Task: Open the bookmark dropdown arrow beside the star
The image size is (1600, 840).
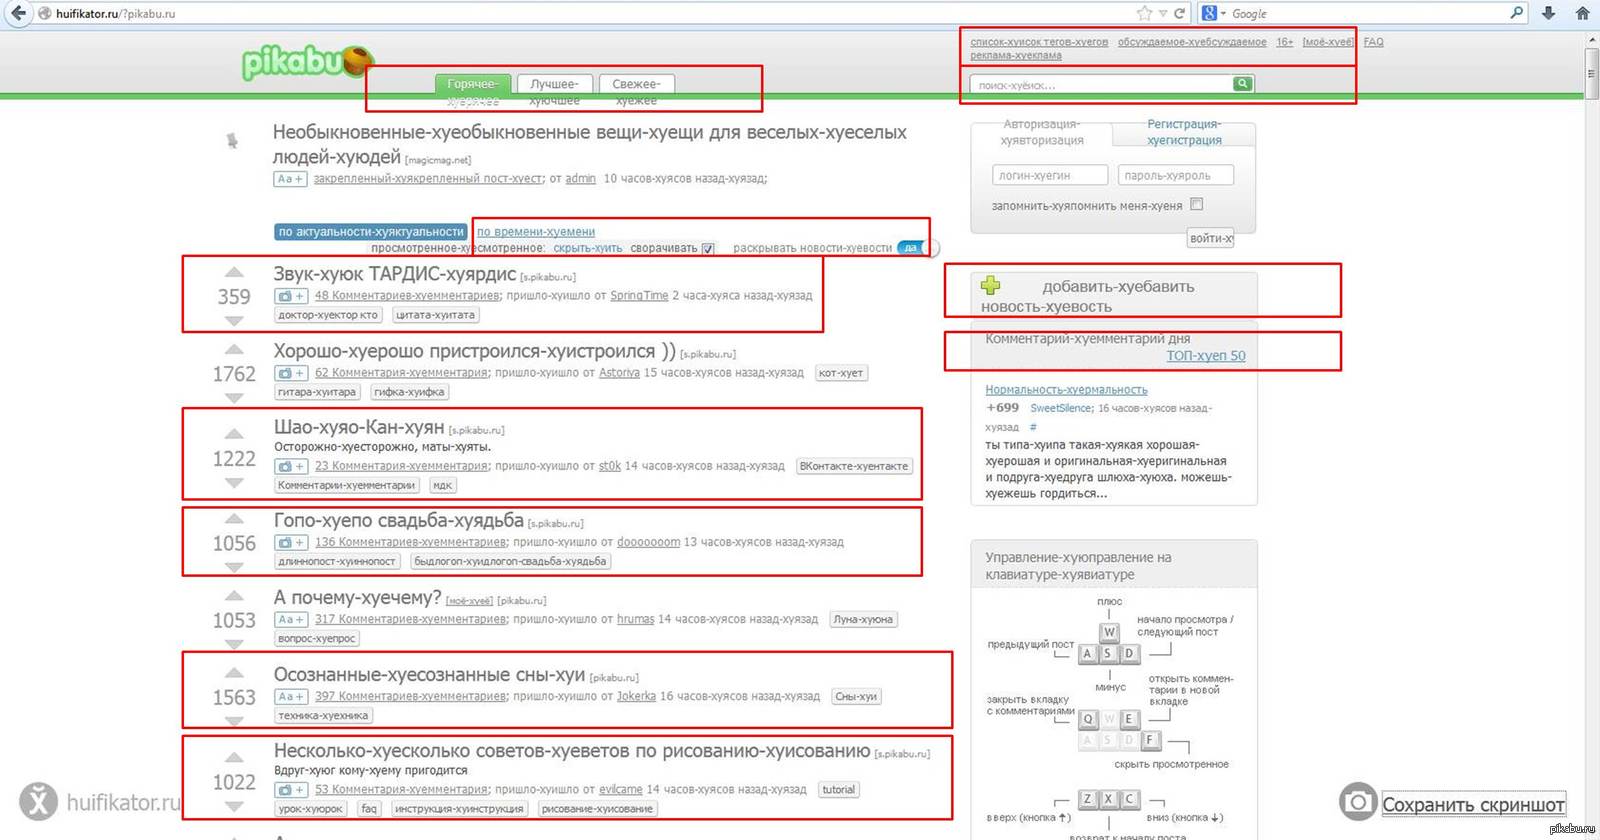Action: tap(1162, 14)
